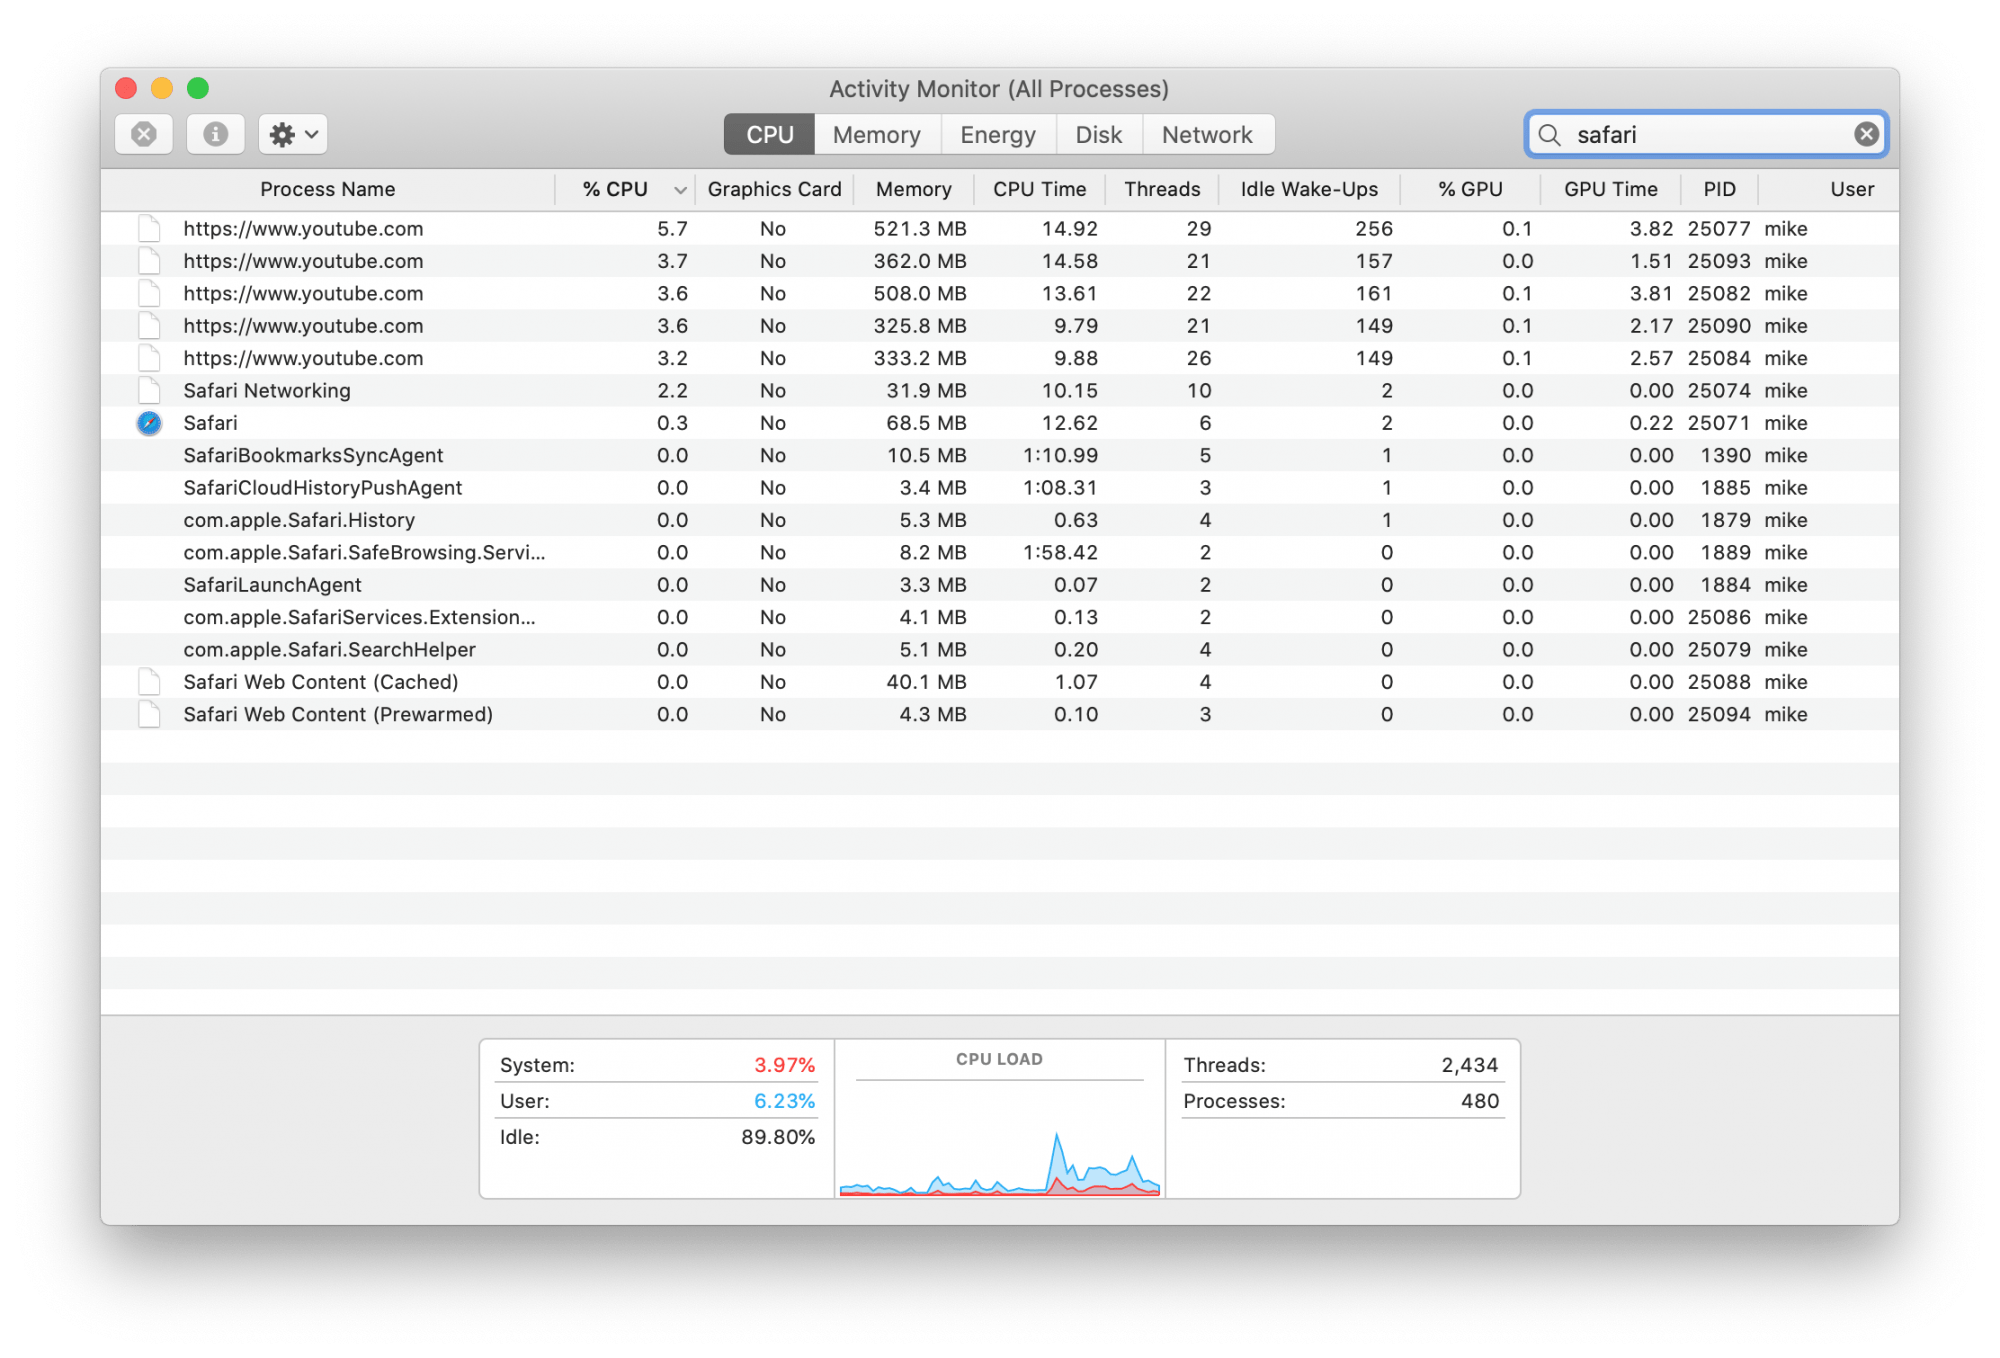
Task: Click icon beside Safari Web Content (Prewarmed)
Action: click(149, 715)
